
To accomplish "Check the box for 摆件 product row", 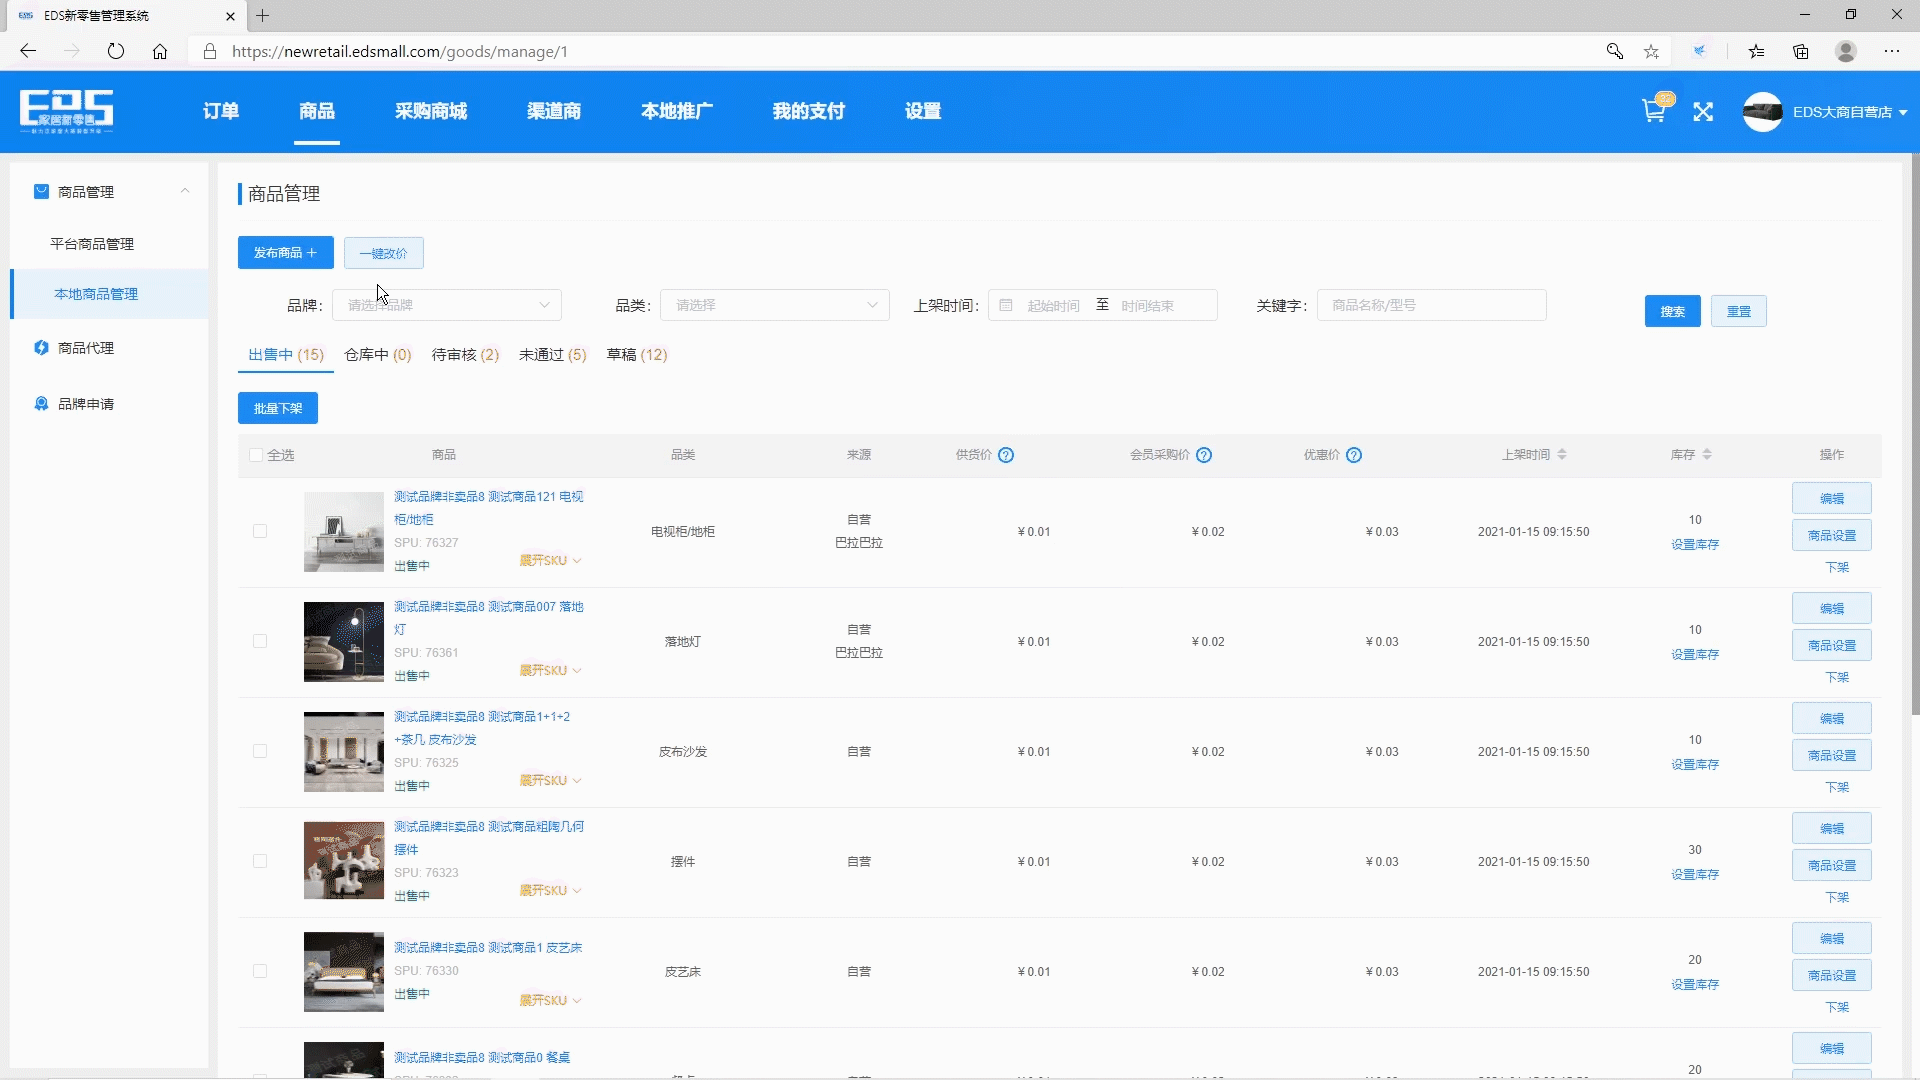I will tap(260, 861).
